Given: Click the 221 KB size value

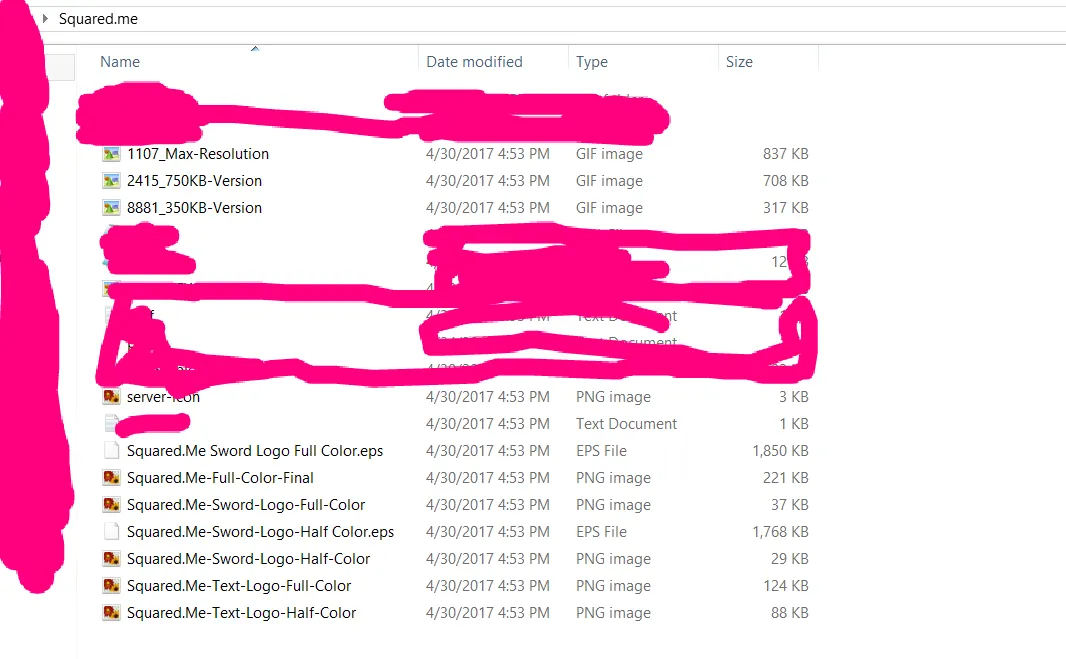Looking at the screenshot, I should [x=785, y=478].
